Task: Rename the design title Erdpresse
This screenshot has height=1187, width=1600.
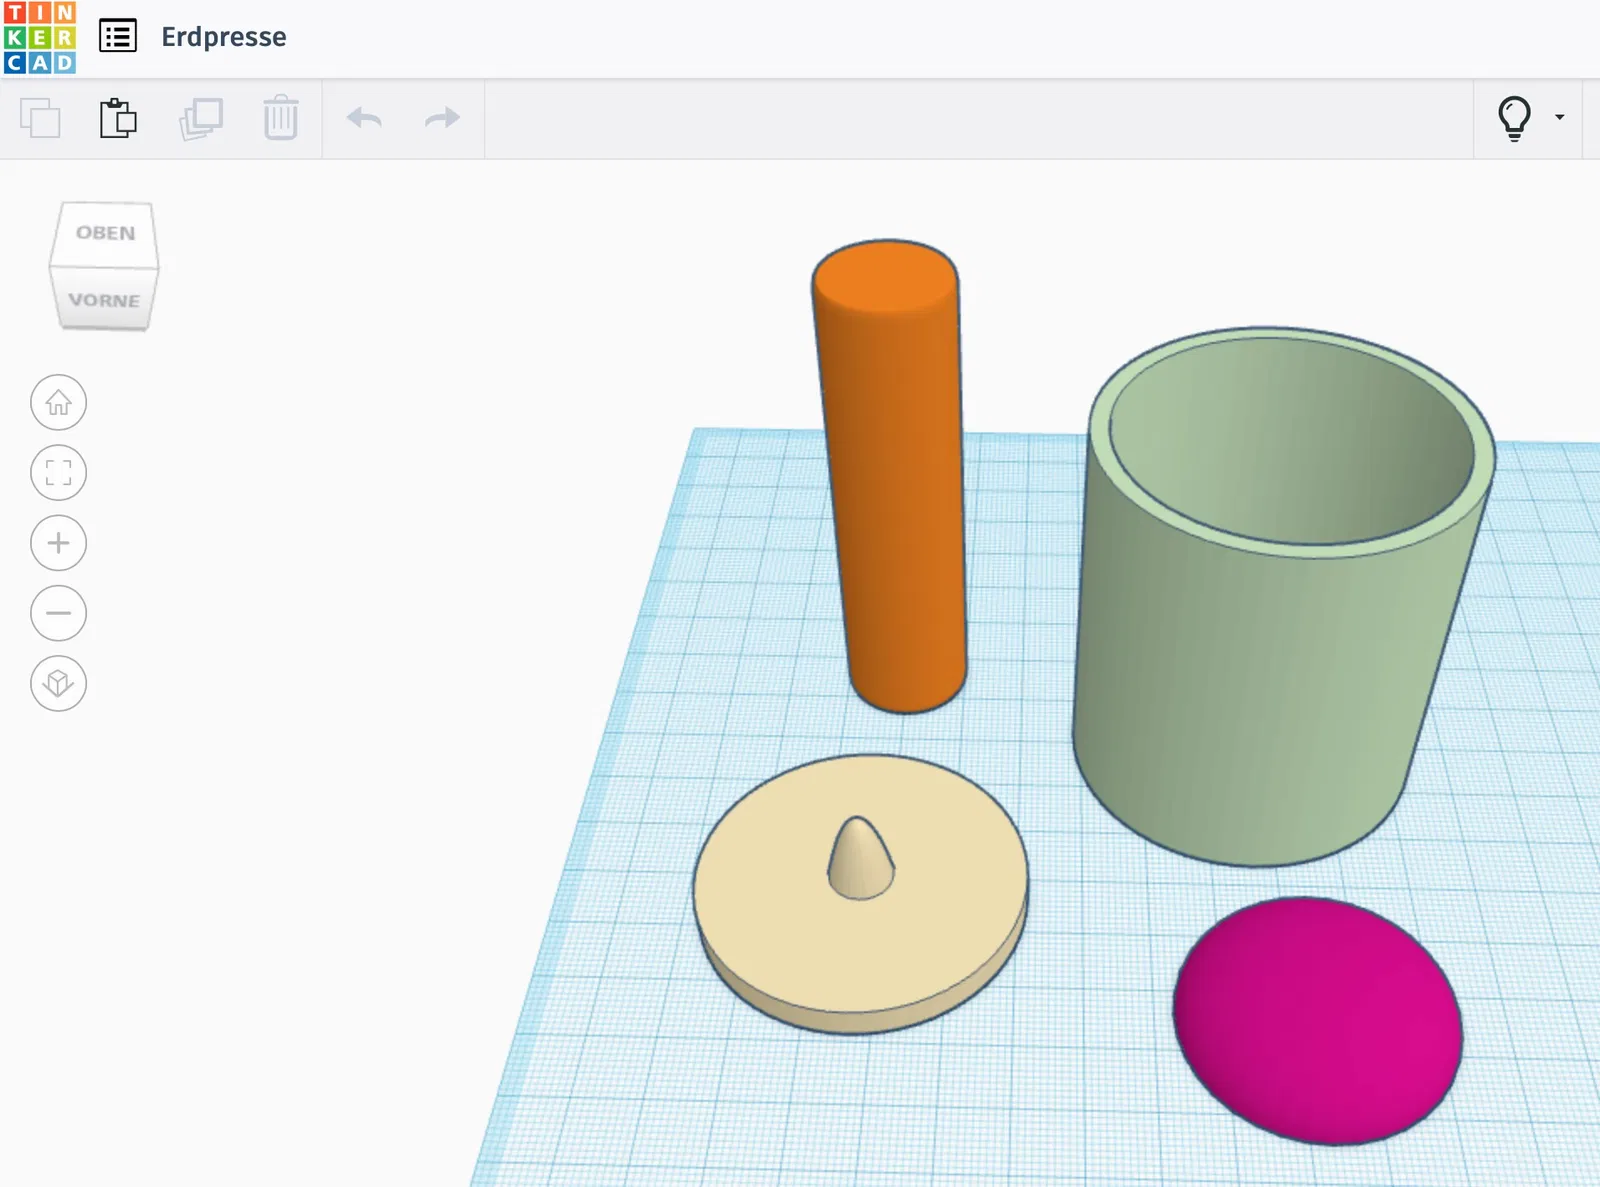Action: point(224,37)
